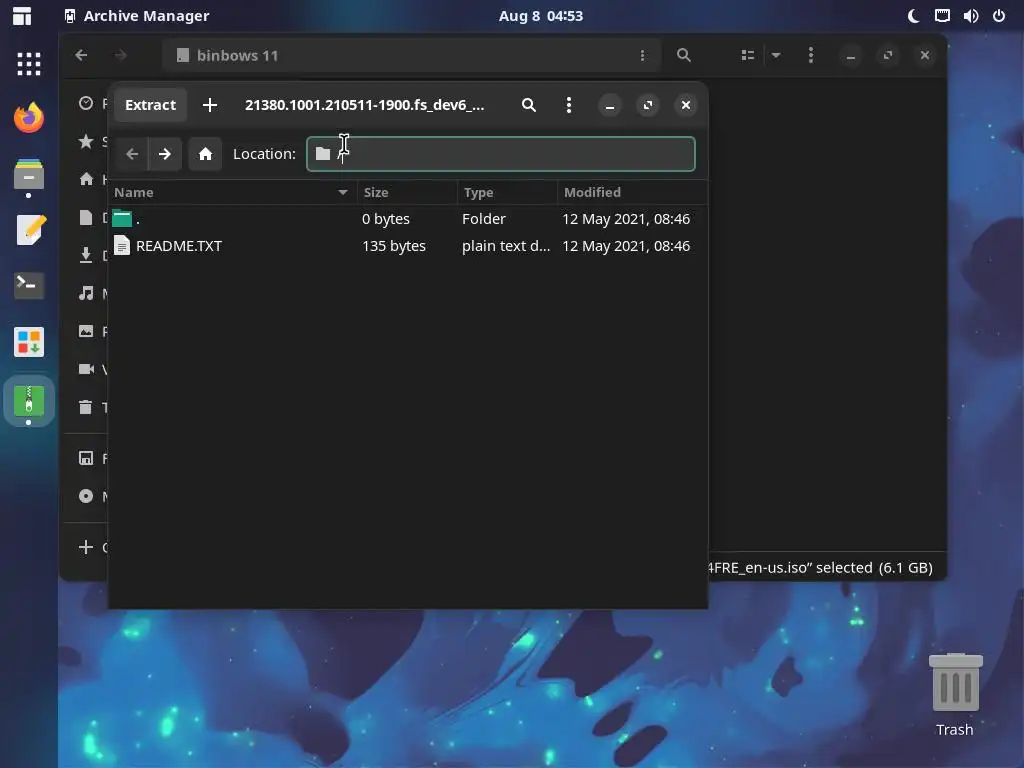
Task: Click Other Locations plus in sidebar
Action: [x=86, y=547]
